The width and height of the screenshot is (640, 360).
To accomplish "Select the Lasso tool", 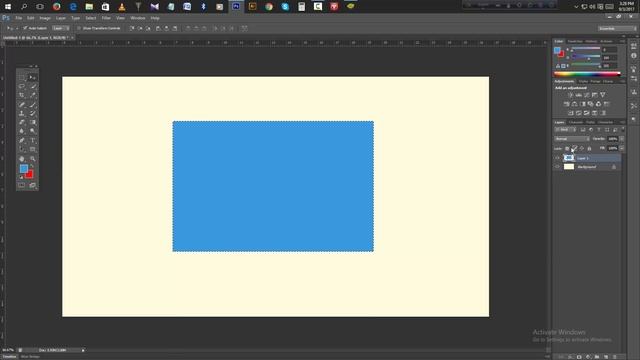I will (22, 86).
